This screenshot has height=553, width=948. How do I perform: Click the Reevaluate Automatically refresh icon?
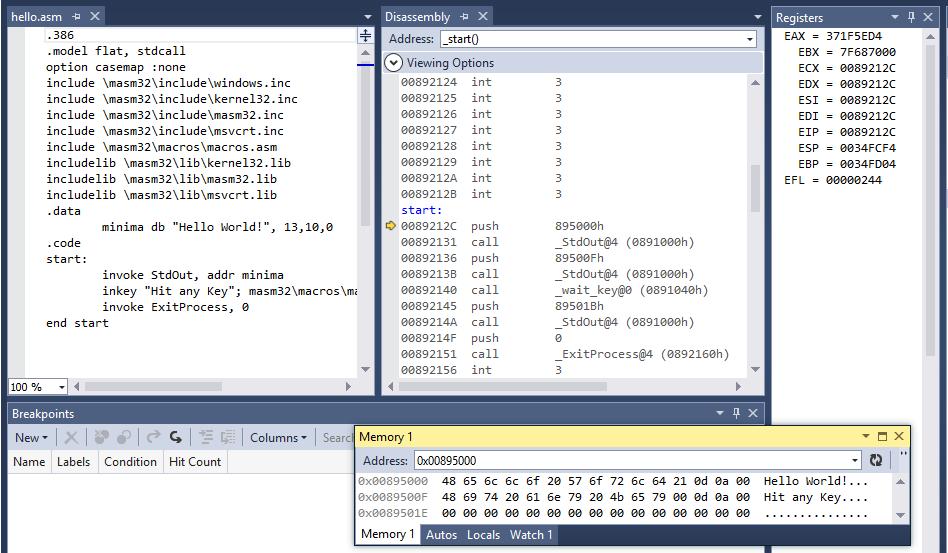click(875, 461)
